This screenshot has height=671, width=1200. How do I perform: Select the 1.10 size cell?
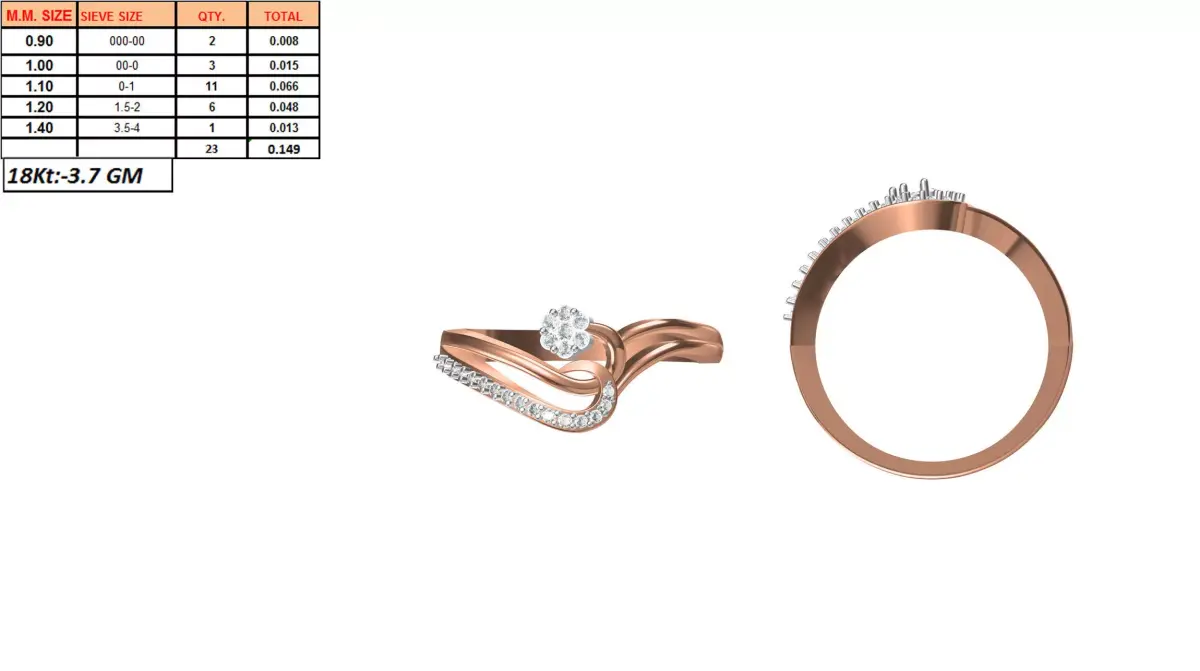tap(38, 86)
